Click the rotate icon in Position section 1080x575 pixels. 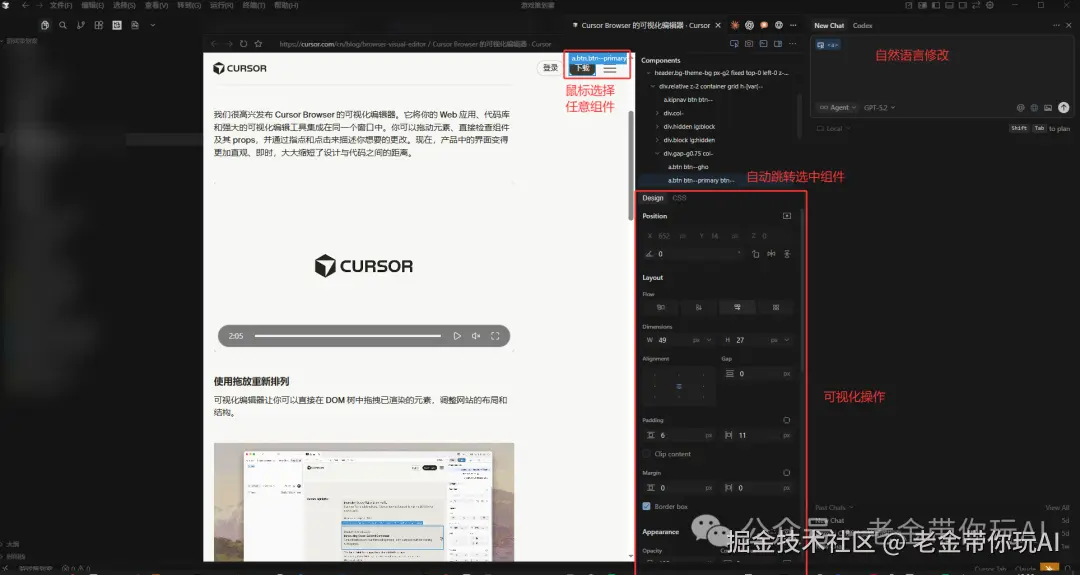point(756,254)
